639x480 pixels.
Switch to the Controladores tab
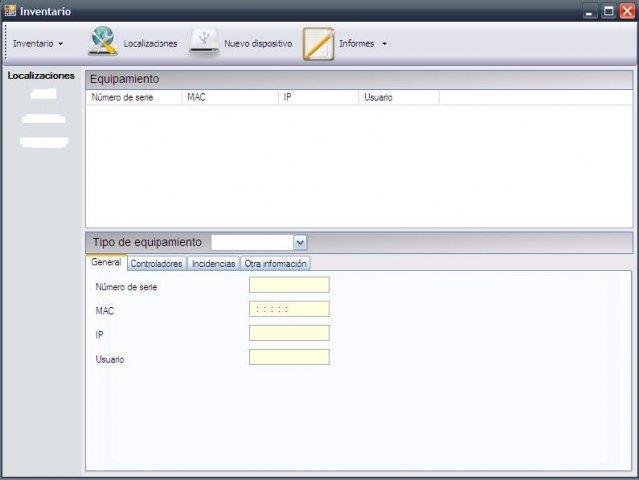pyautogui.click(x=156, y=264)
